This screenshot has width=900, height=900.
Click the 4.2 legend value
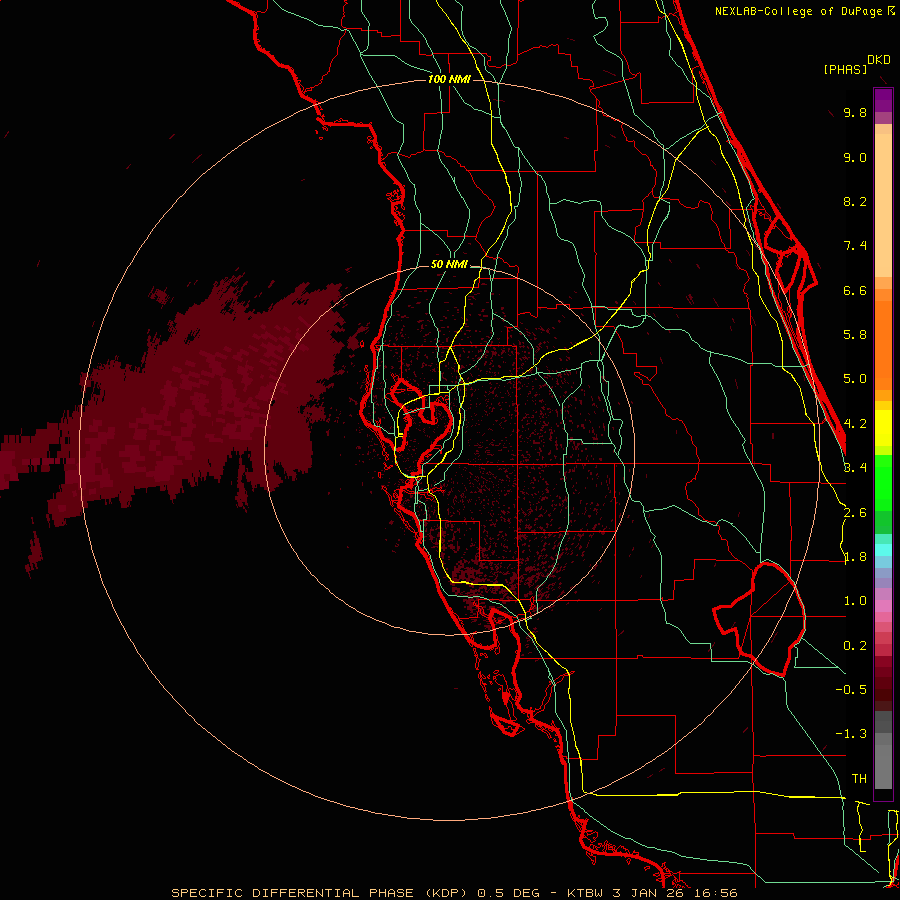coord(855,424)
